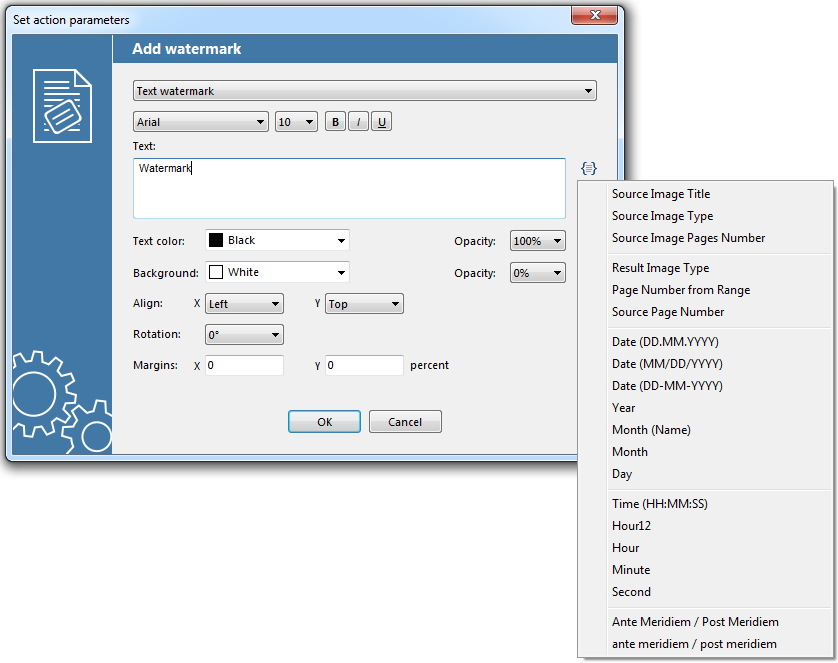Open the Text color Black dropdown
This screenshot has height=663, width=838.
(x=277, y=241)
